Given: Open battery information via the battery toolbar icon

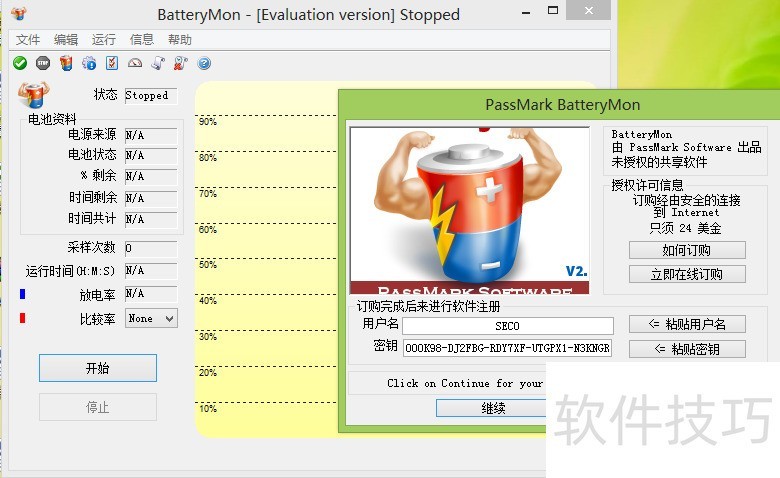Looking at the screenshot, I should (x=66, y=63).
